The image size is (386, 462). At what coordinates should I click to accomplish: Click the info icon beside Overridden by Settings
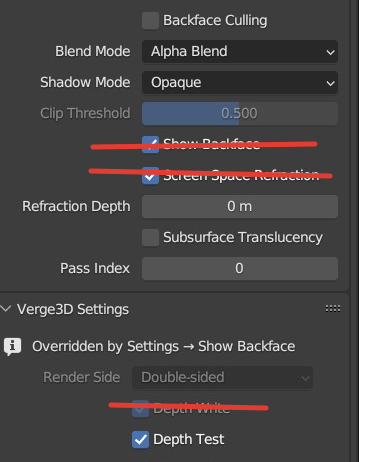point(13,346)
